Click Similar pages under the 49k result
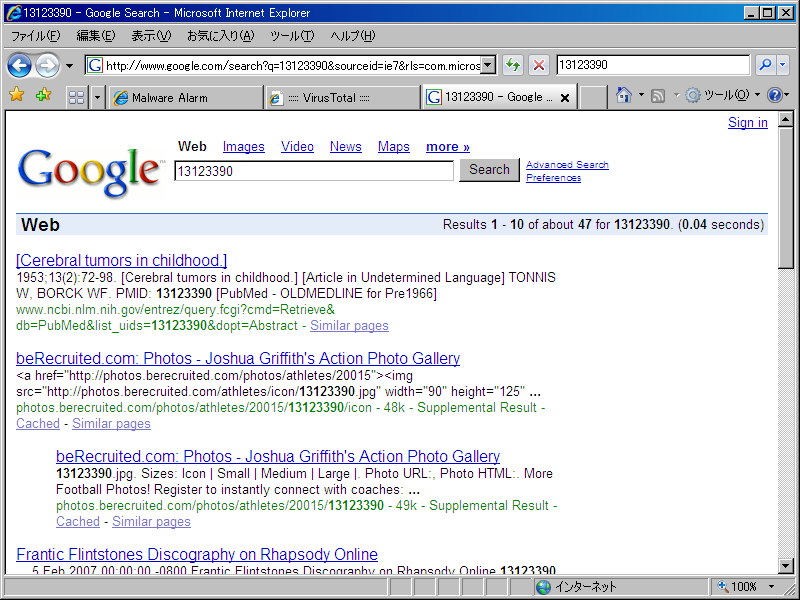This screenshot has width=800, height=600. (x=151, y=521)
